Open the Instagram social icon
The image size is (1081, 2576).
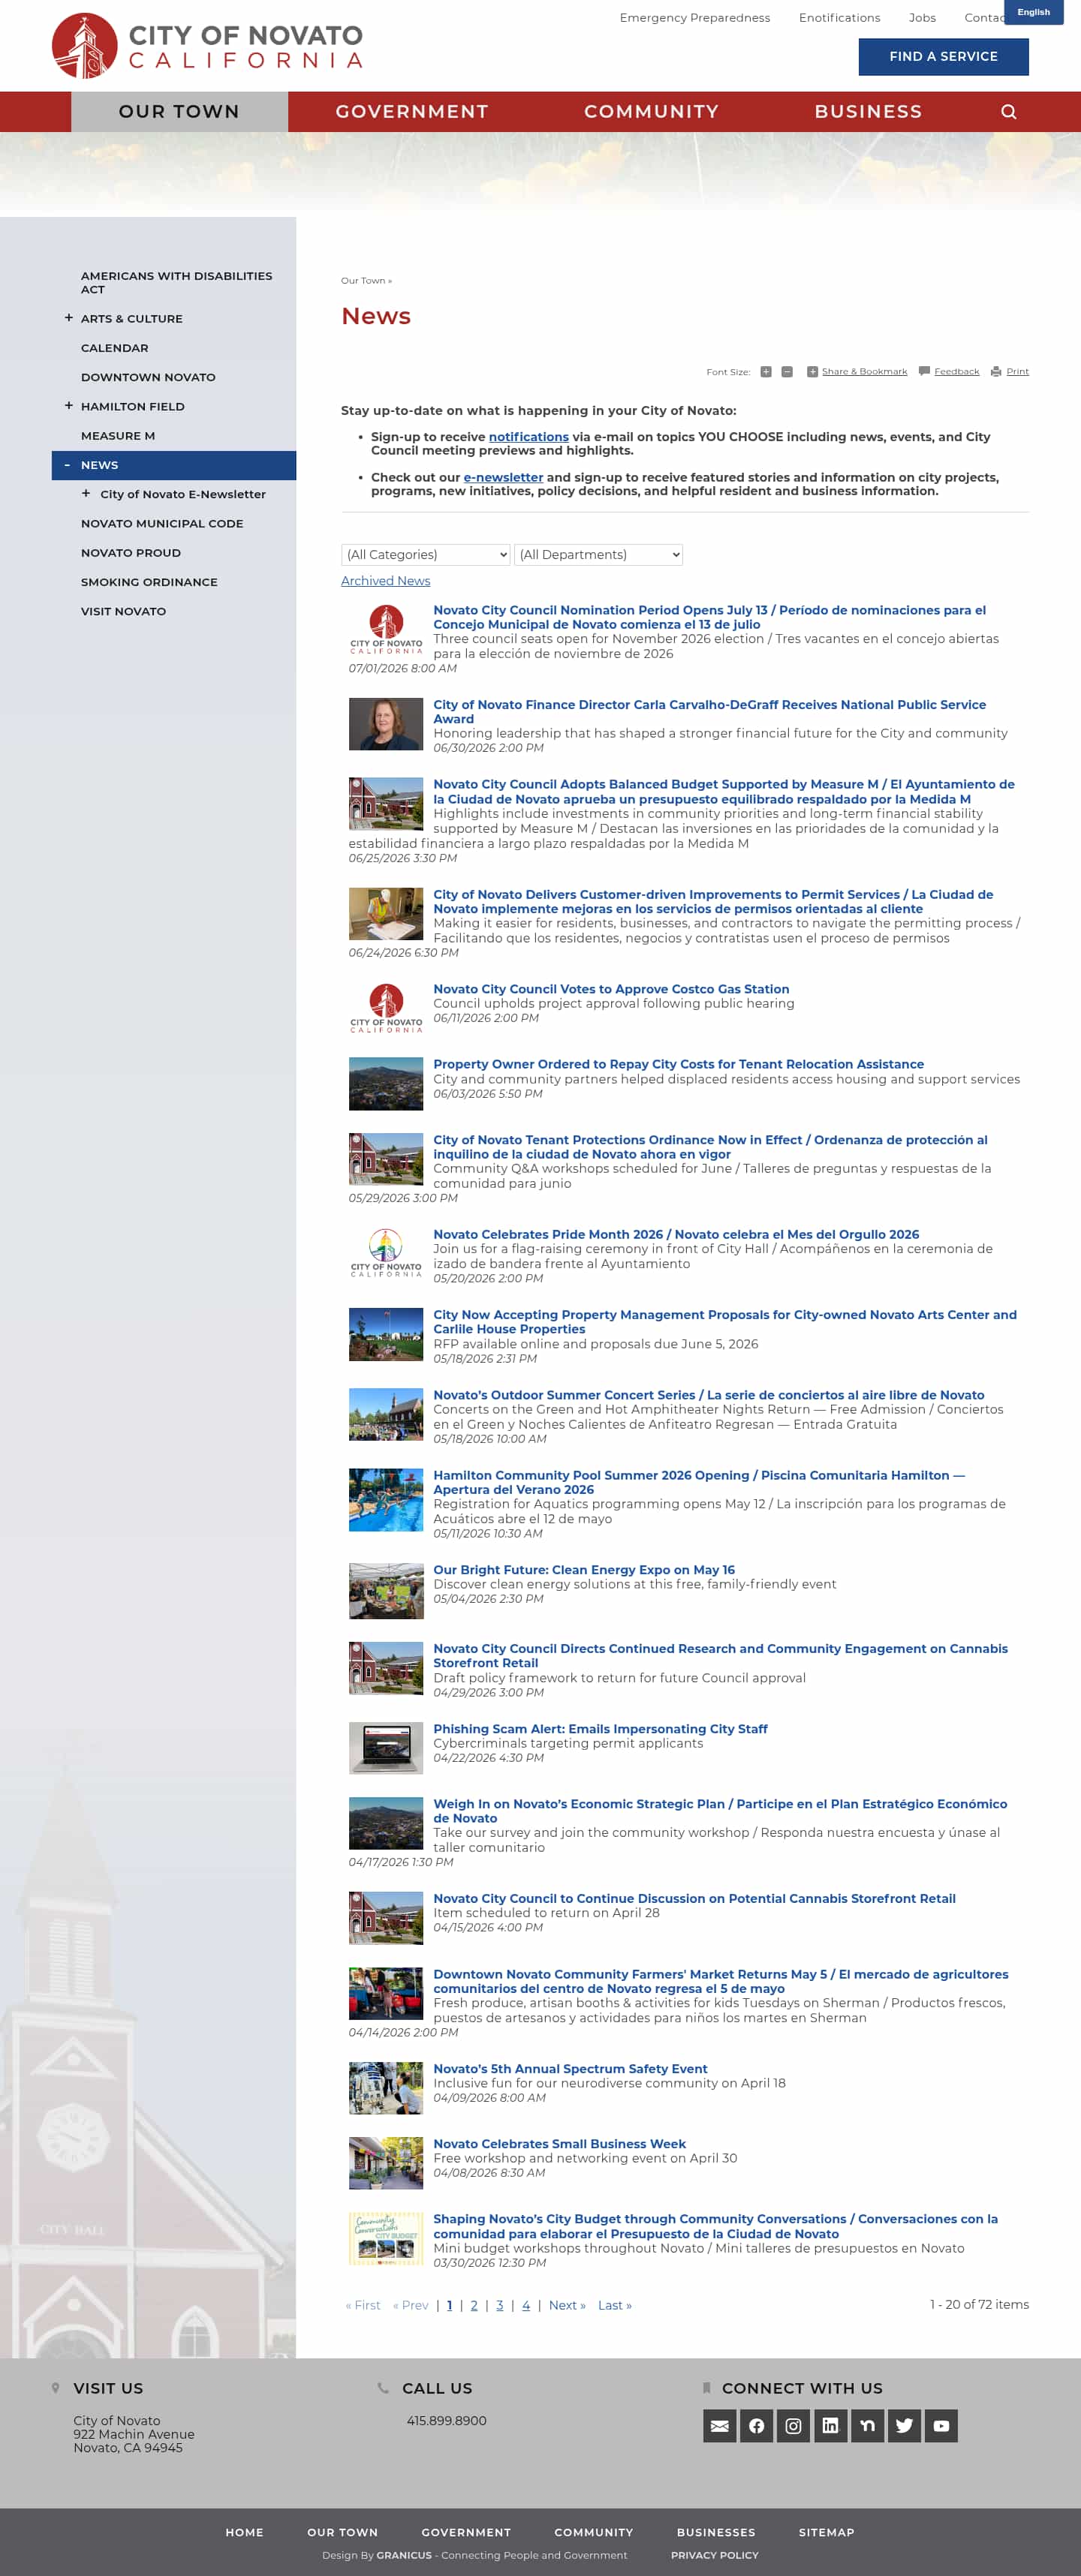pos(793,2425)
